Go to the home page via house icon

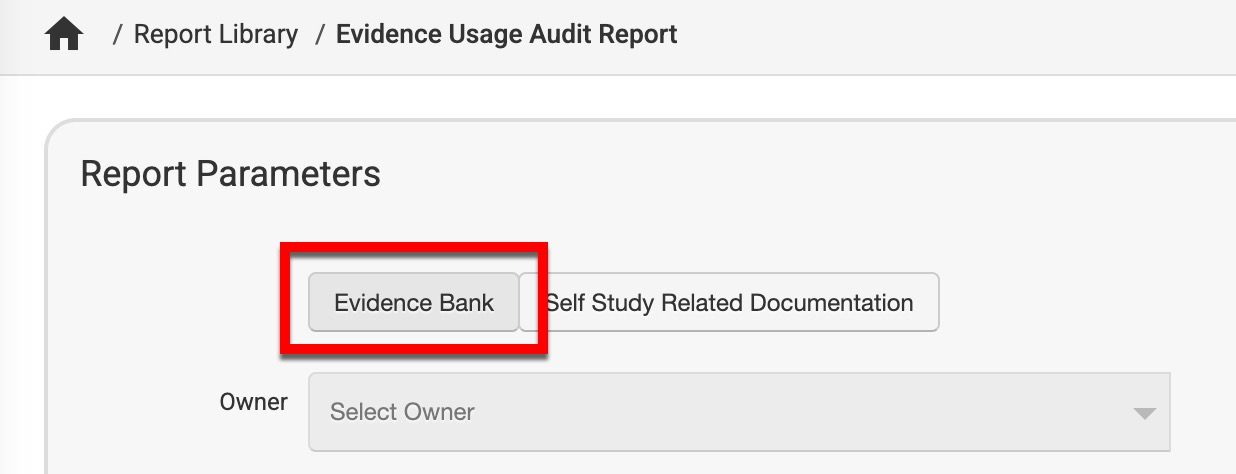(64, 35)
